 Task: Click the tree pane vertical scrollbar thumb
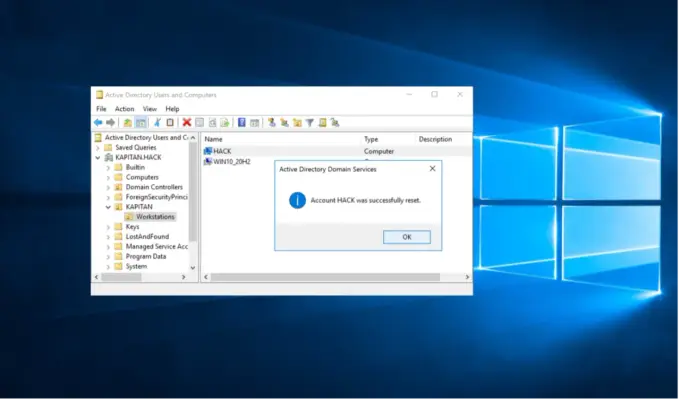[193, 191]
